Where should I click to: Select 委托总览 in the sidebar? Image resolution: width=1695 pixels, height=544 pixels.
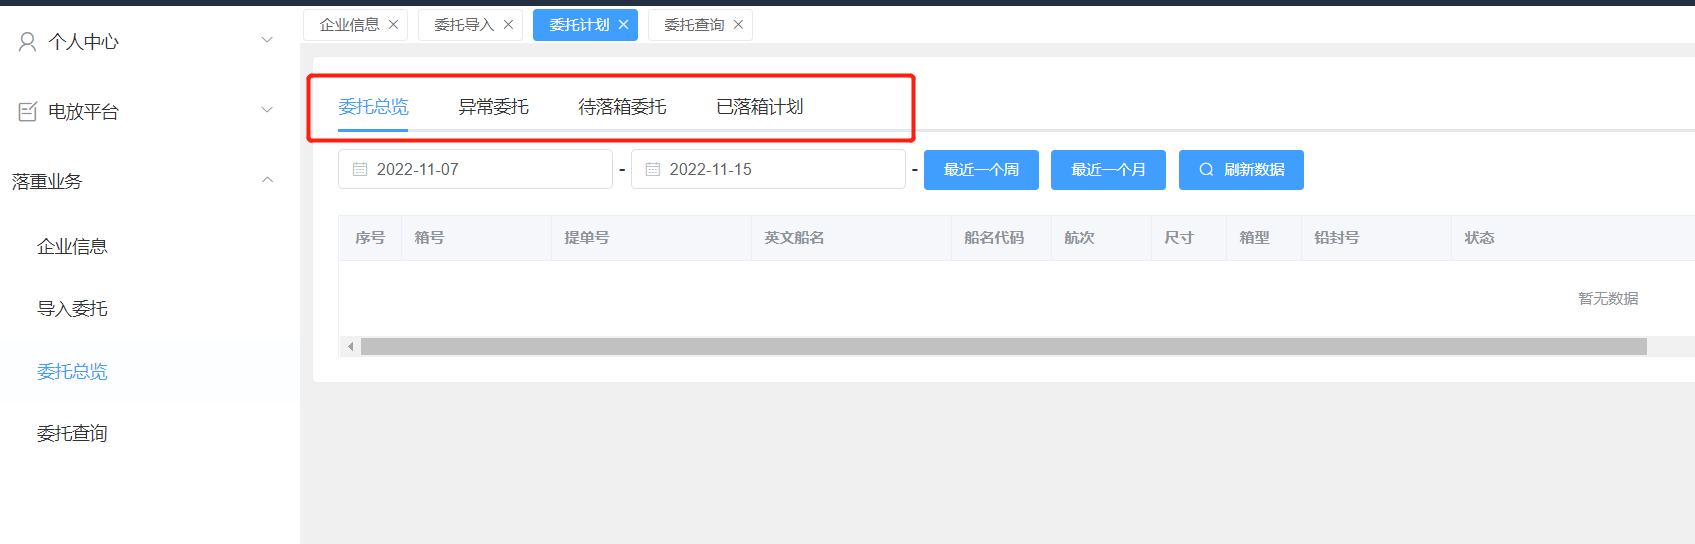coord(72,372)
